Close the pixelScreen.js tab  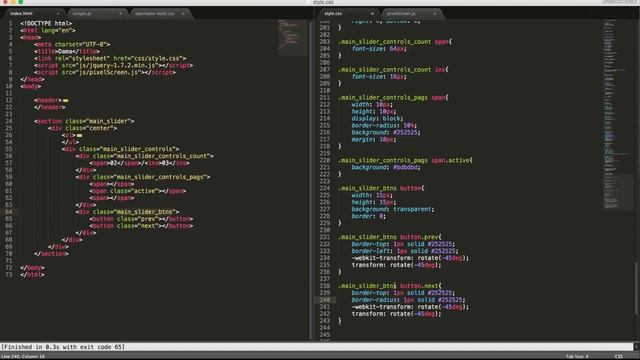click(435, 14)
